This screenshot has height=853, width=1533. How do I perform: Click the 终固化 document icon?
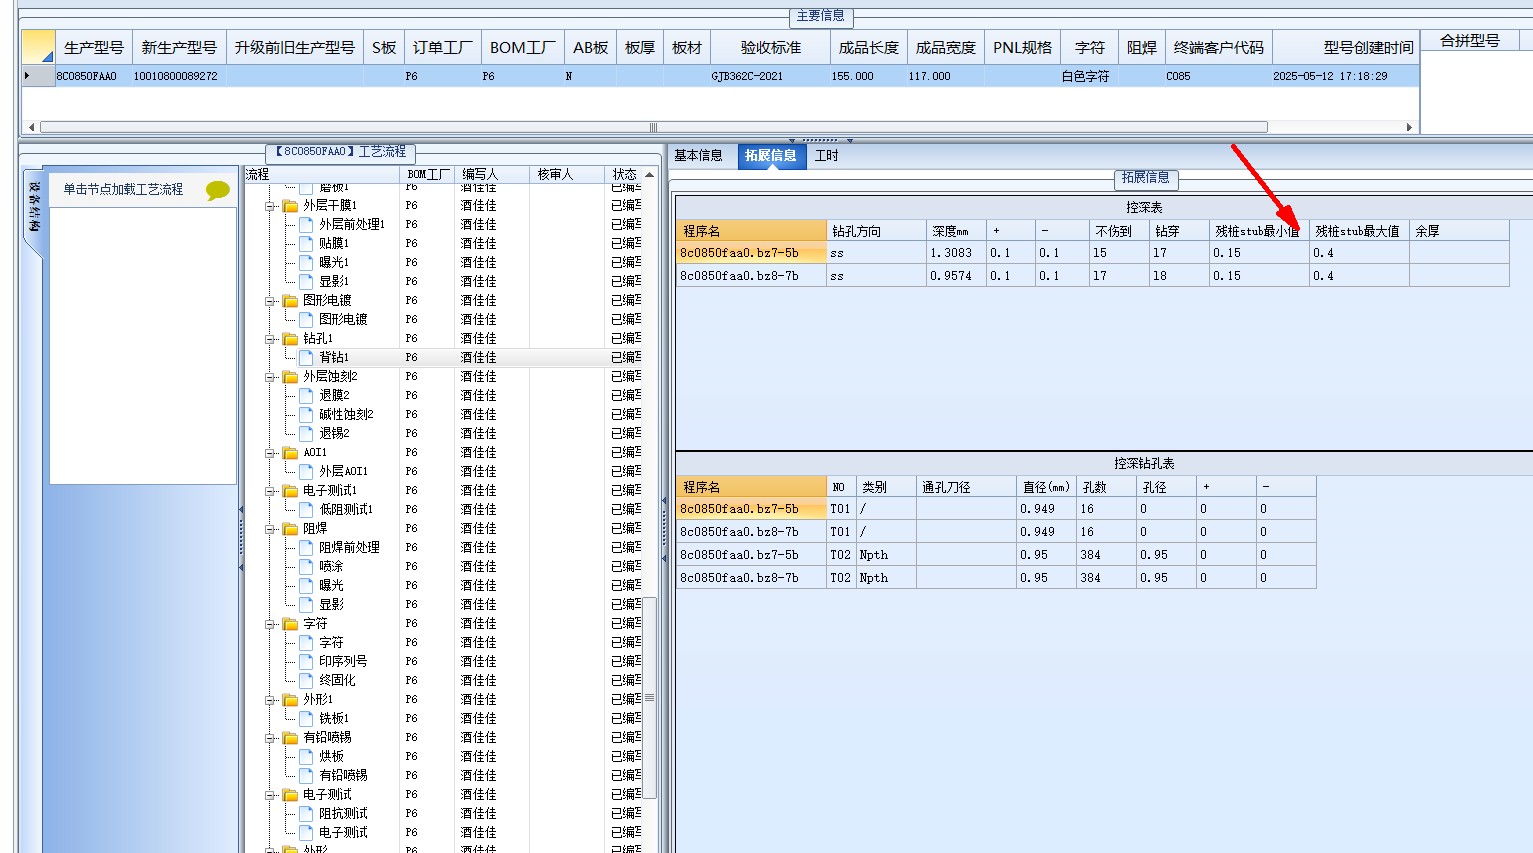coord(307,680)
